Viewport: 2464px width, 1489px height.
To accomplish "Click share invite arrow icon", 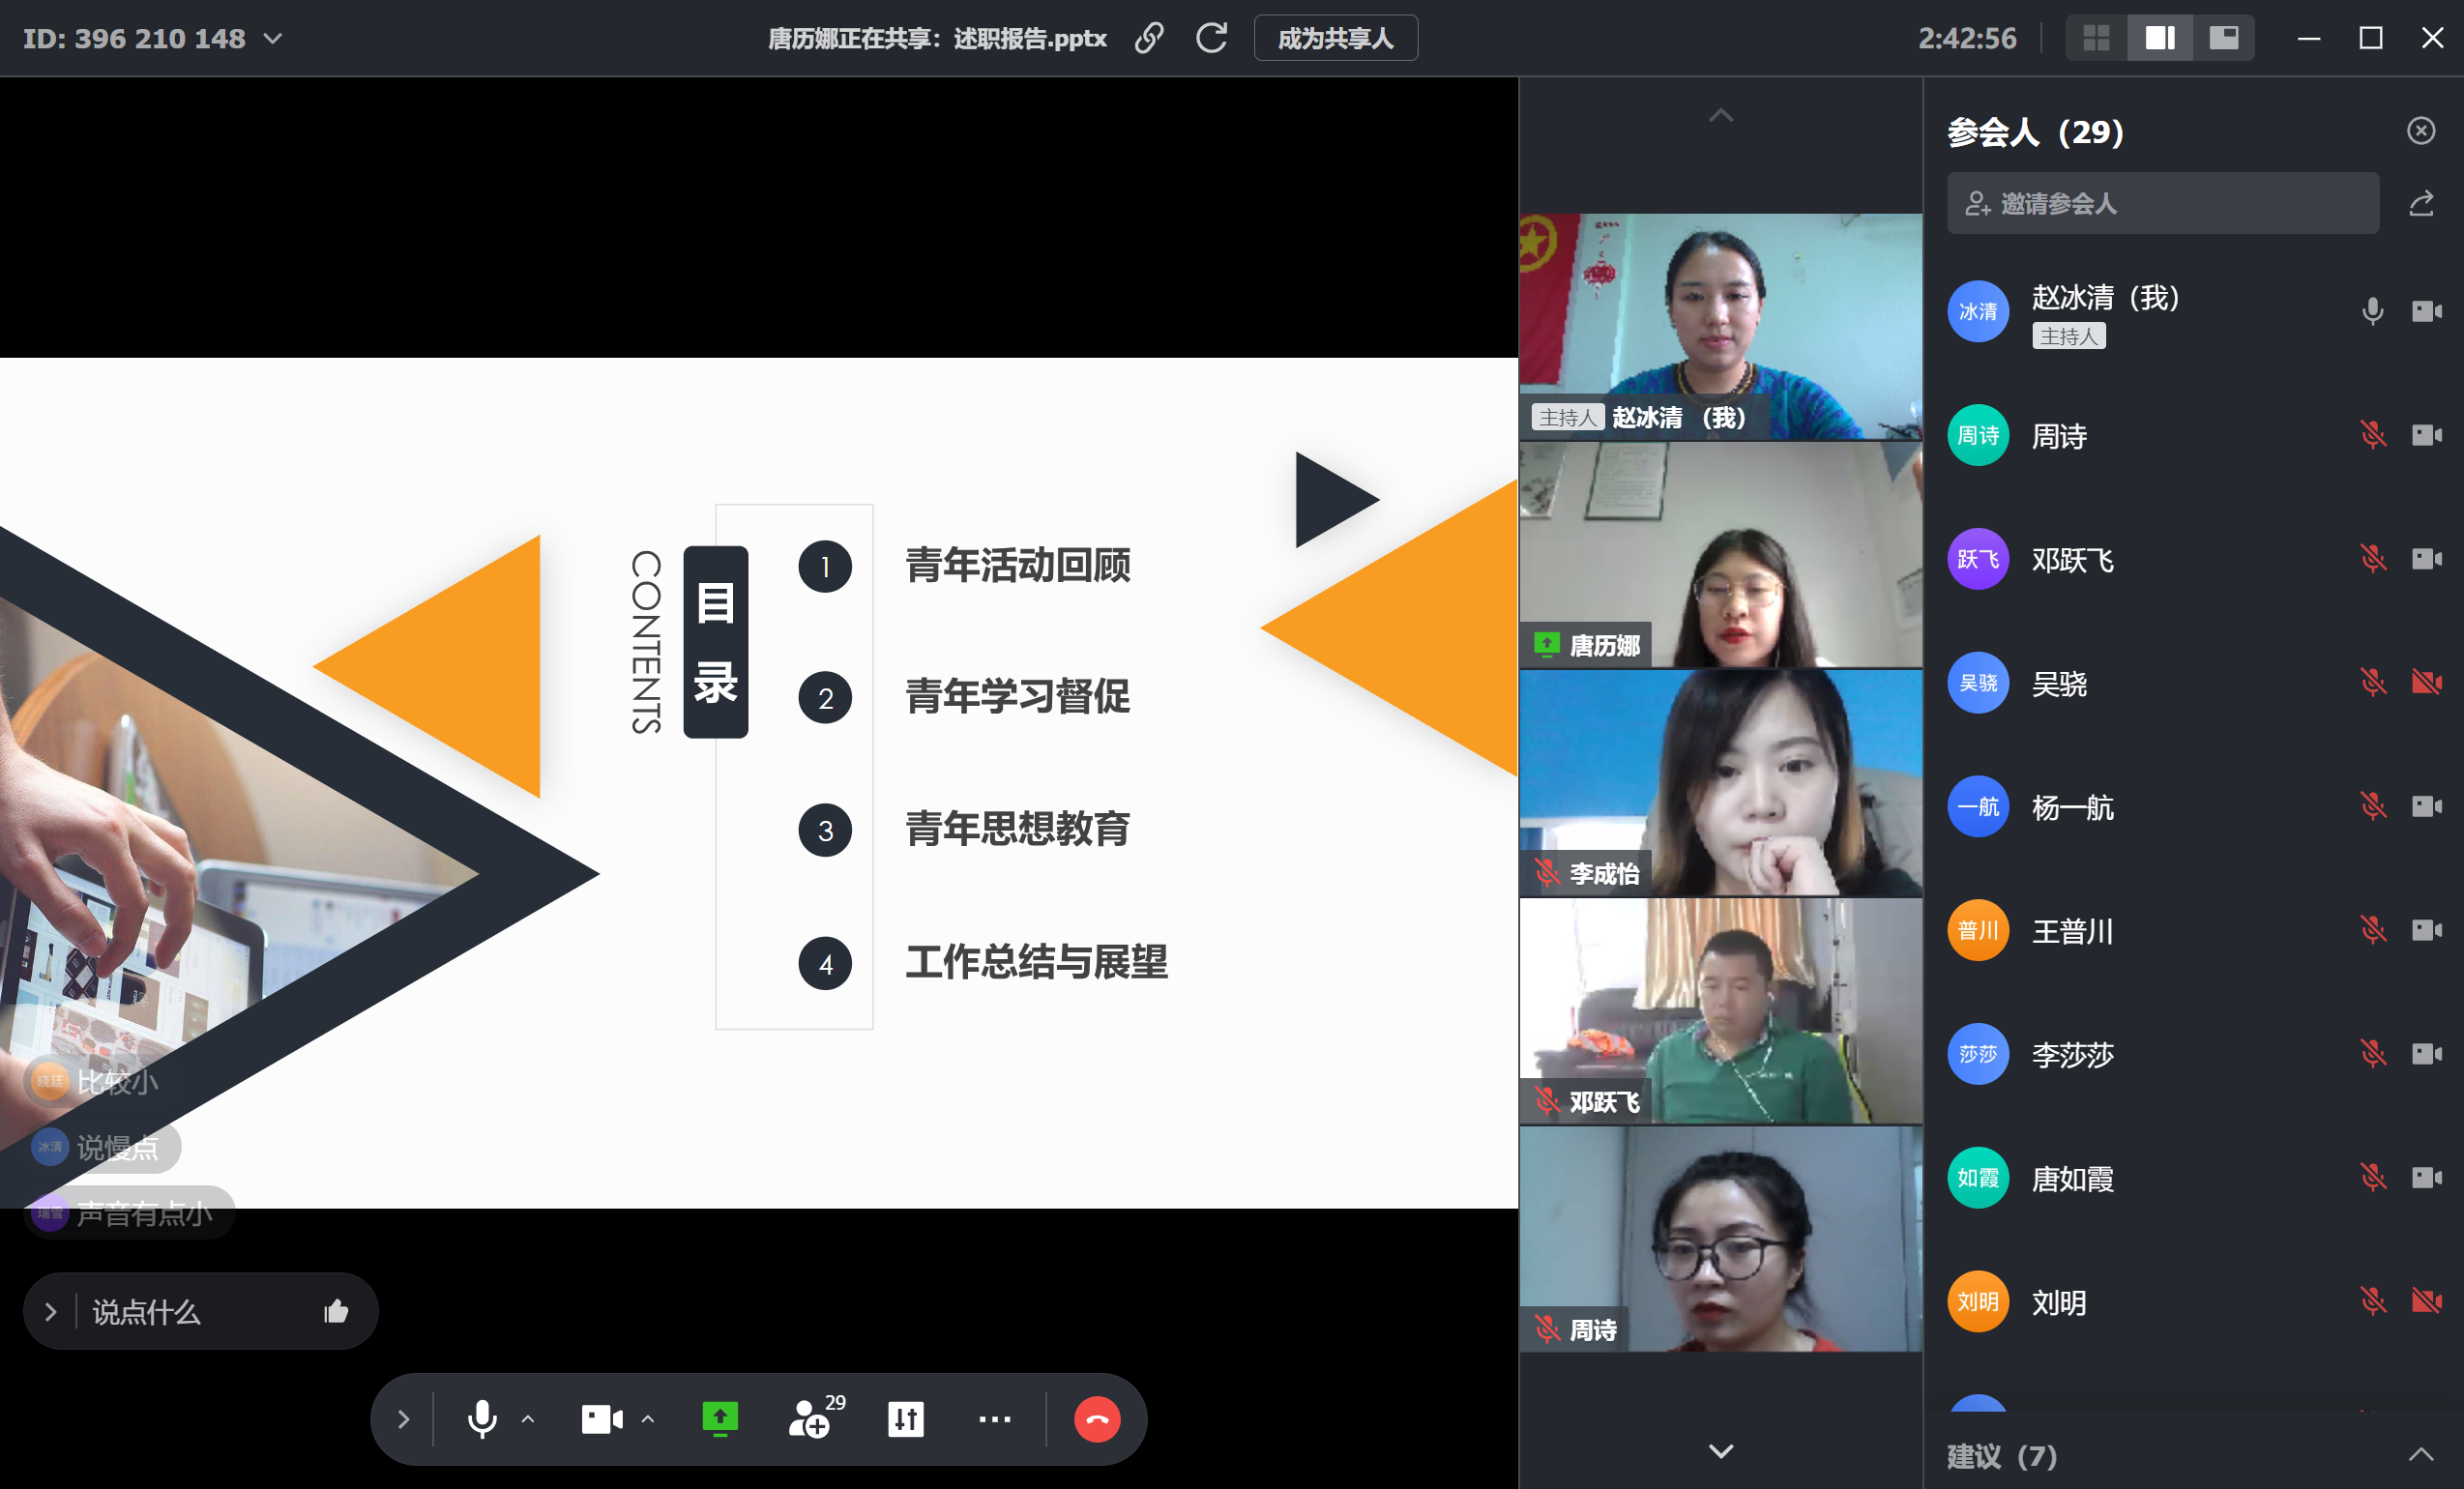I will pyautogui.click(x=2421, y=204).
